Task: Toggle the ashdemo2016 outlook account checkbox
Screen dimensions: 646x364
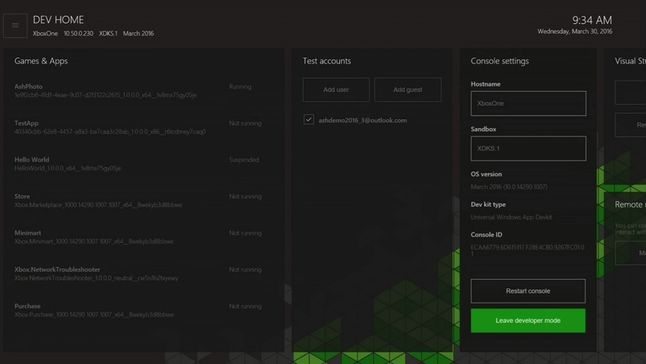Action: [309, 120]
